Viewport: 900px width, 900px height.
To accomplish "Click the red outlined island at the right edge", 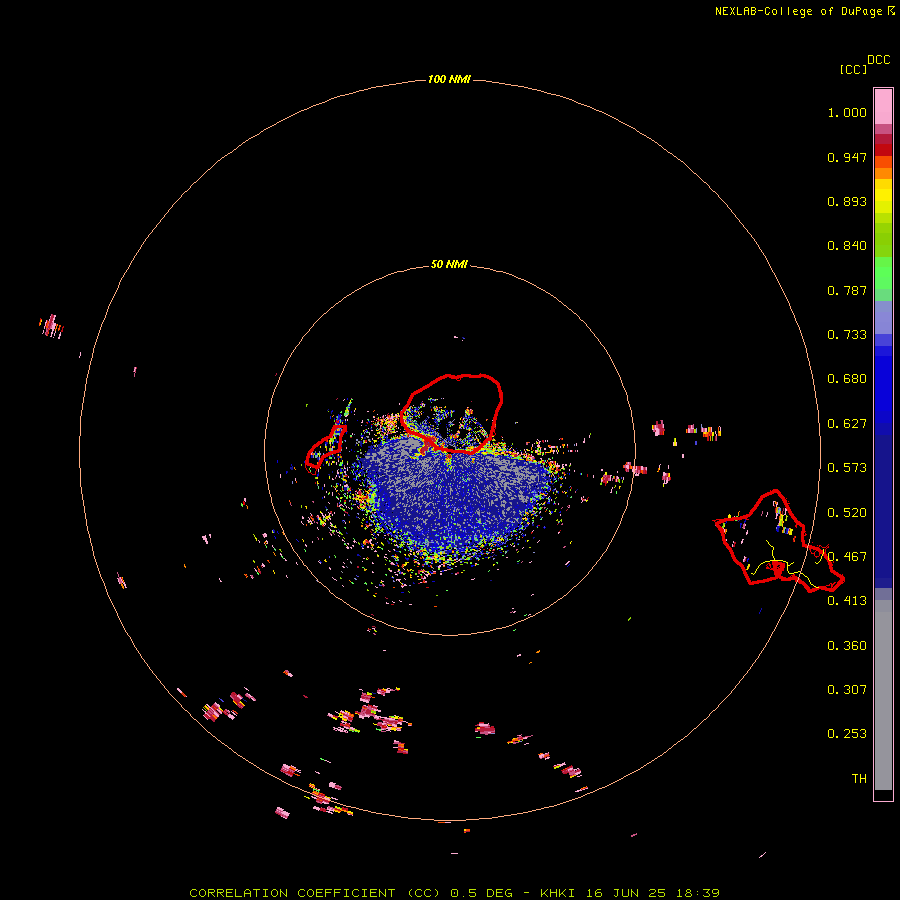I will pyautogui.click(x=779, y=541).
